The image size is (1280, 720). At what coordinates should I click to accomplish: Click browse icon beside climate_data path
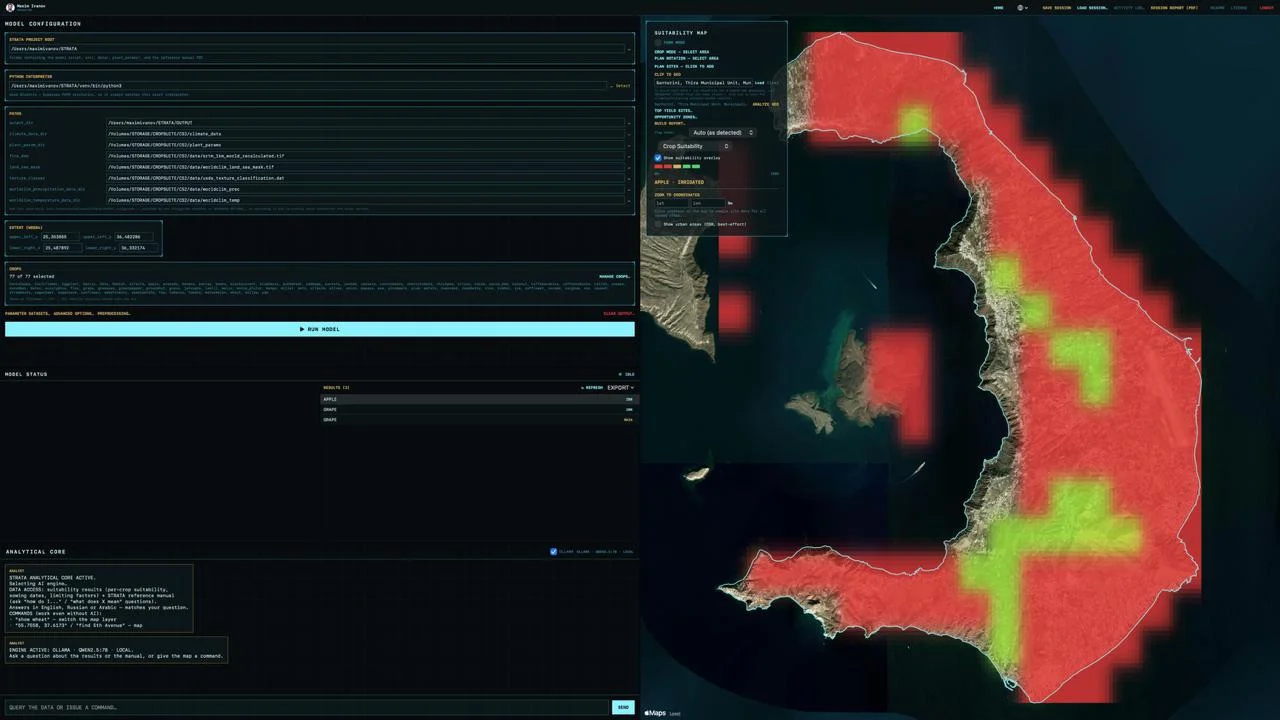pos(629,134)
